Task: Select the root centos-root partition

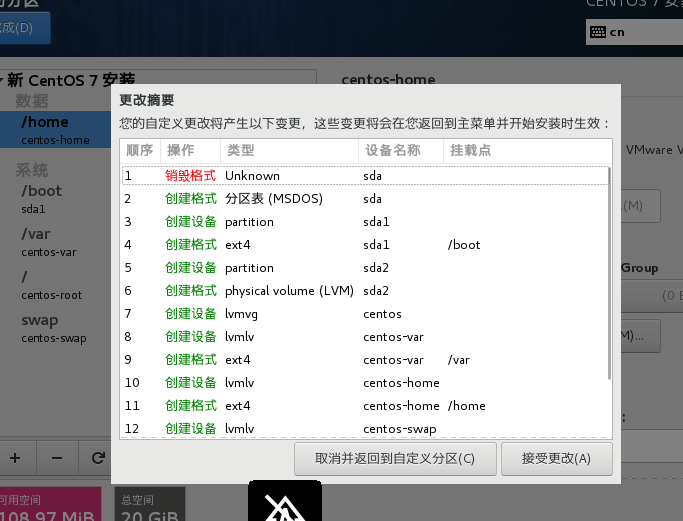Action: coord(55,285)
